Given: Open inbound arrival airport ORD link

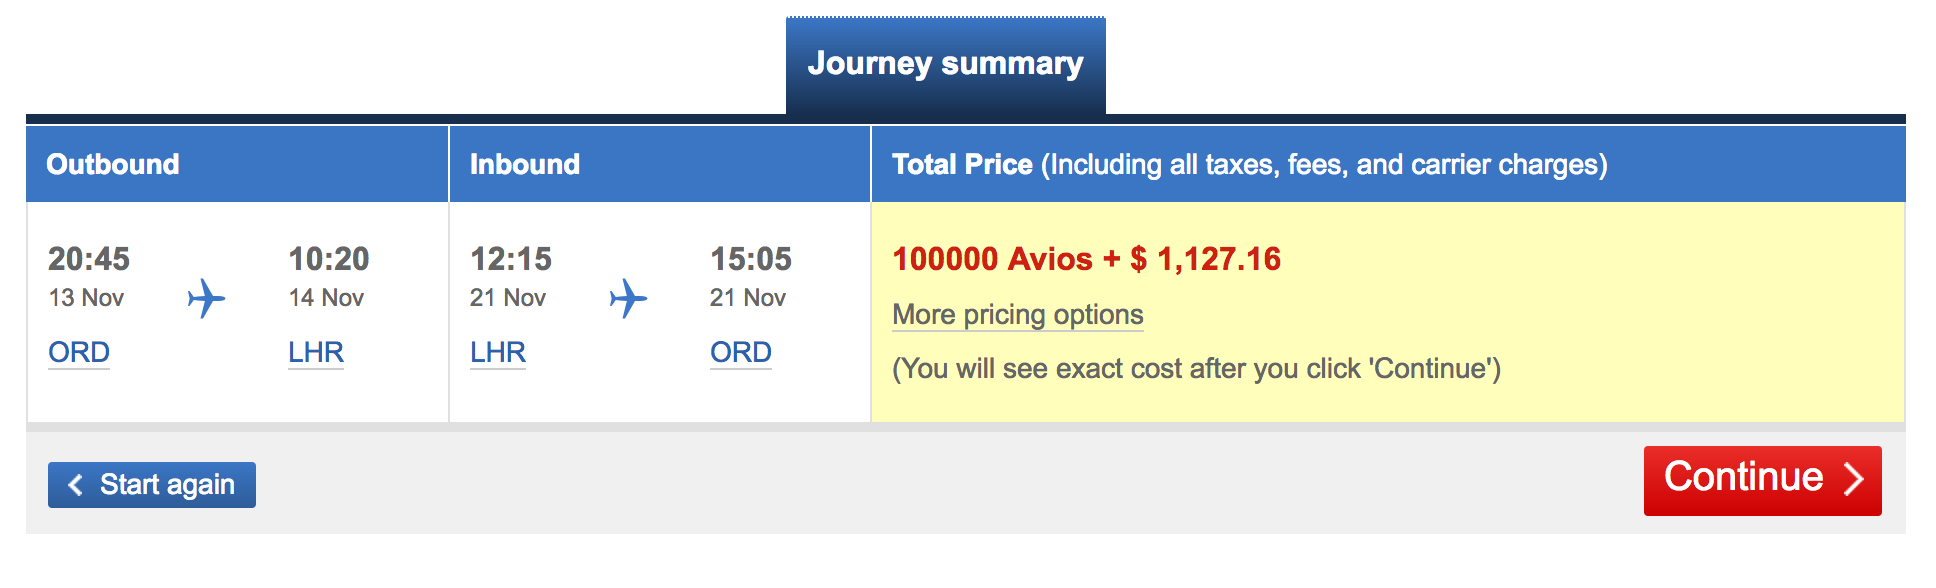Looking at the screenshot, I should pyautogui.click(x=741, y=353).
